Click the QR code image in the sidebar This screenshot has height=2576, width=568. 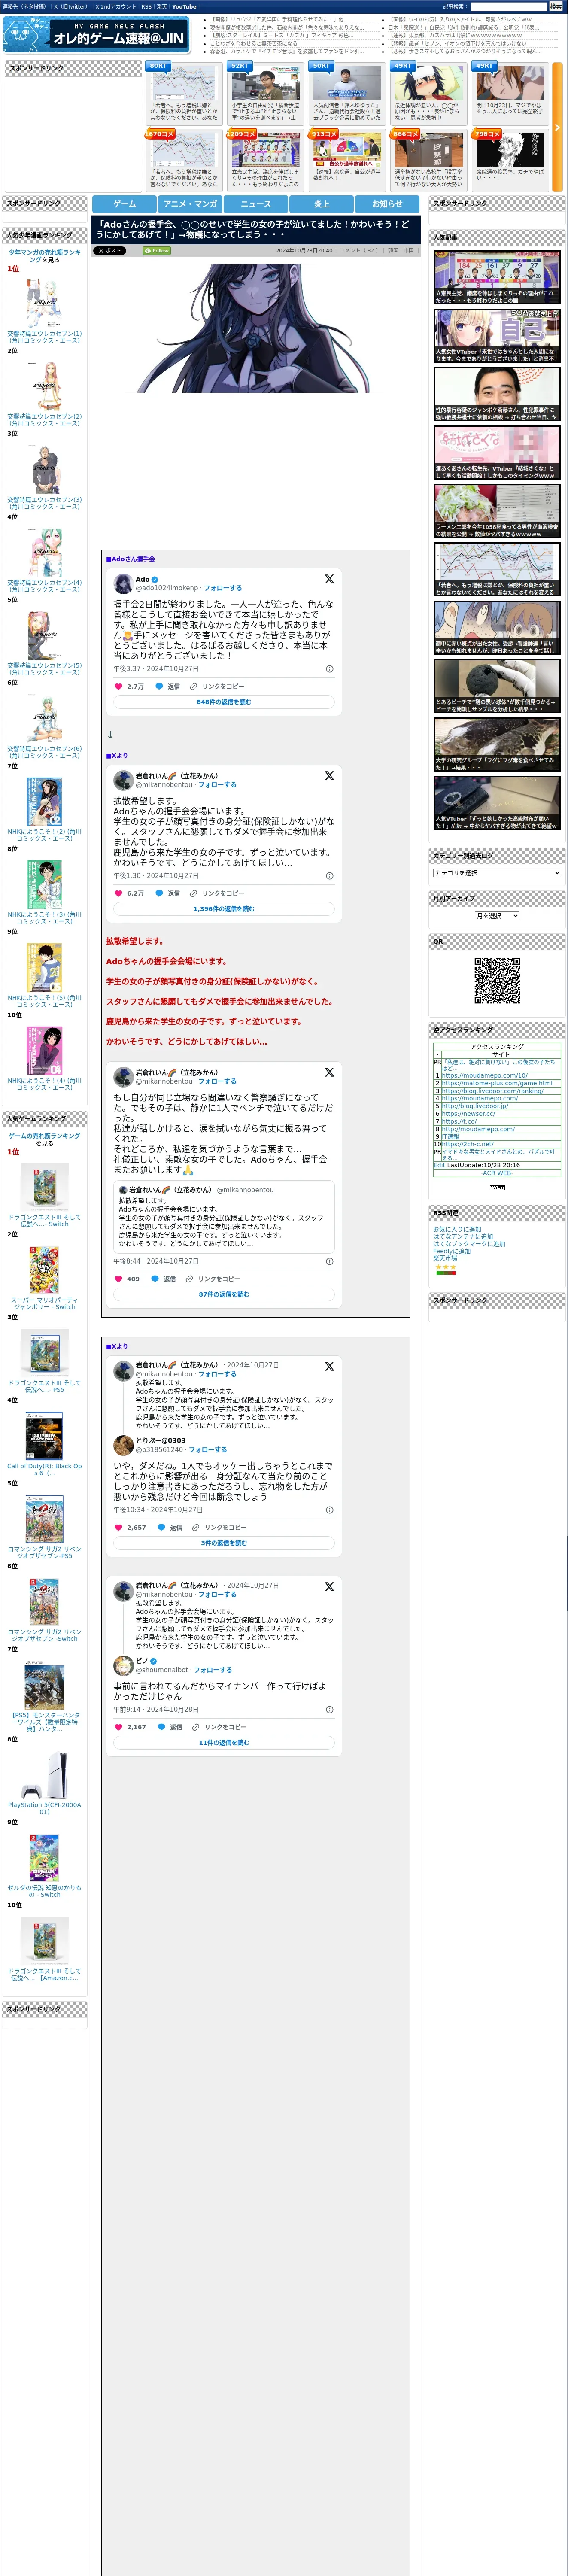(497, 981)
